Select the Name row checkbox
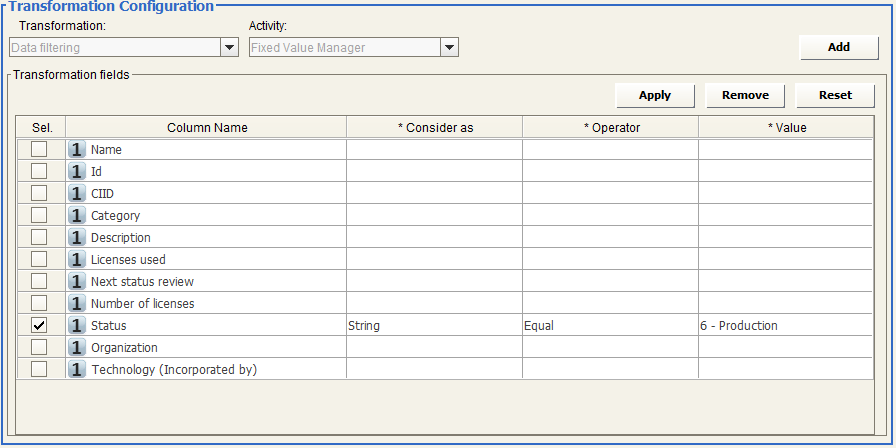Image resolution: width=896 pixels, height=448 pixels. point(39,150)
